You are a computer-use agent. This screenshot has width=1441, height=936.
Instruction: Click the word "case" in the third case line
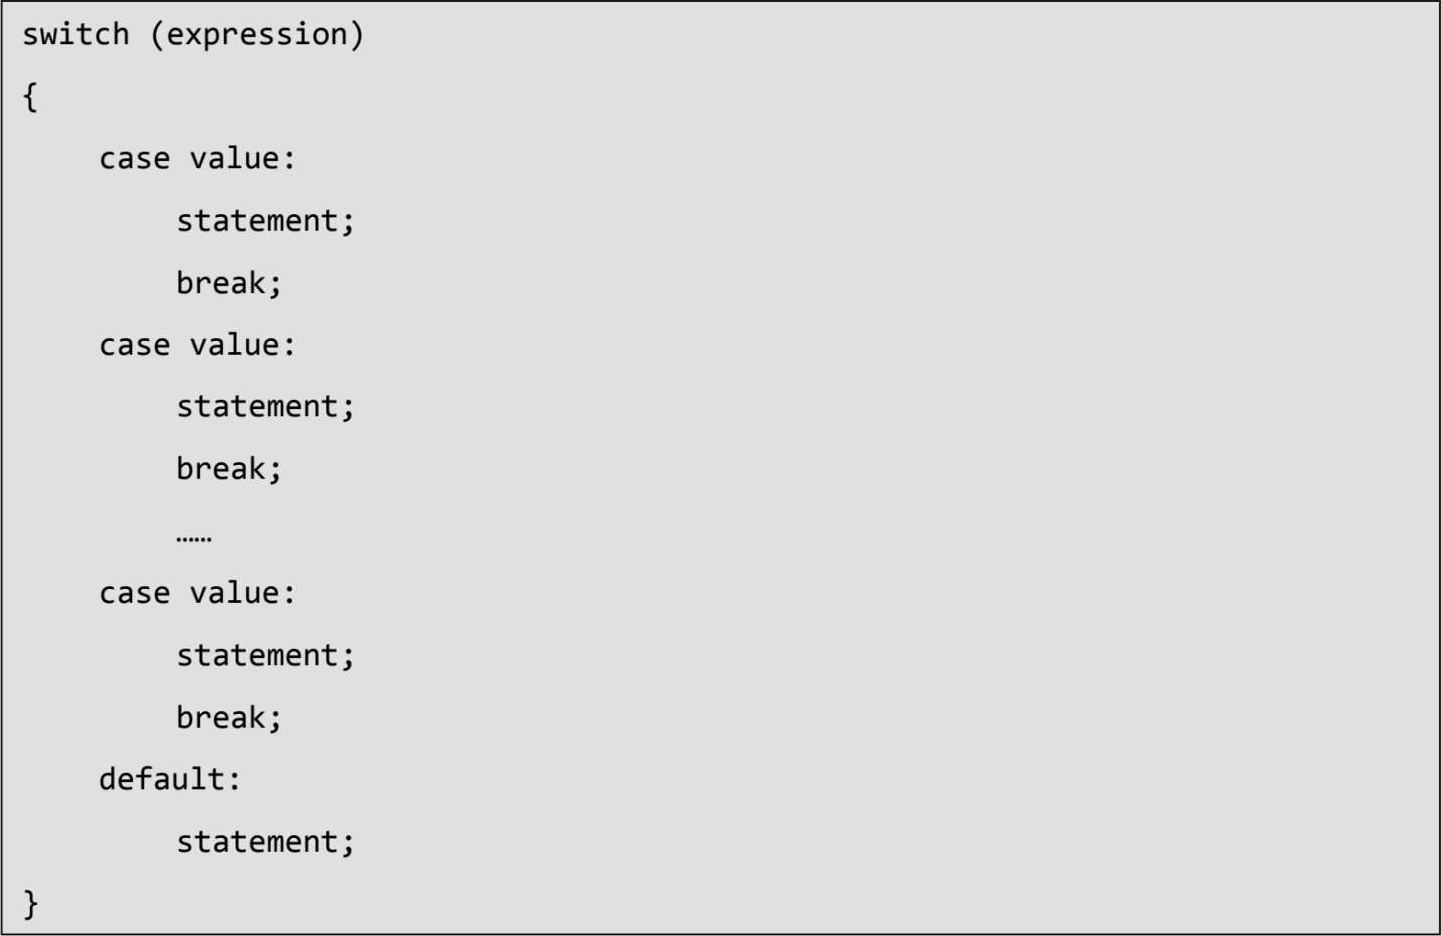coord(134,593)
